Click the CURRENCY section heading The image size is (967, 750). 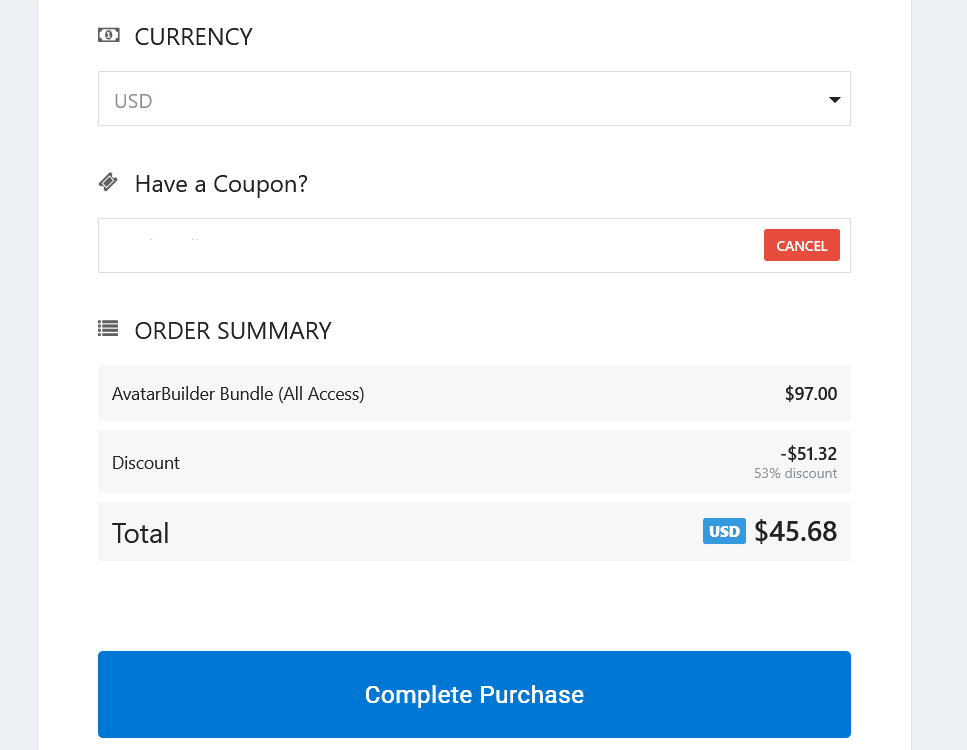pyautogui.click(x=193, y=37)
